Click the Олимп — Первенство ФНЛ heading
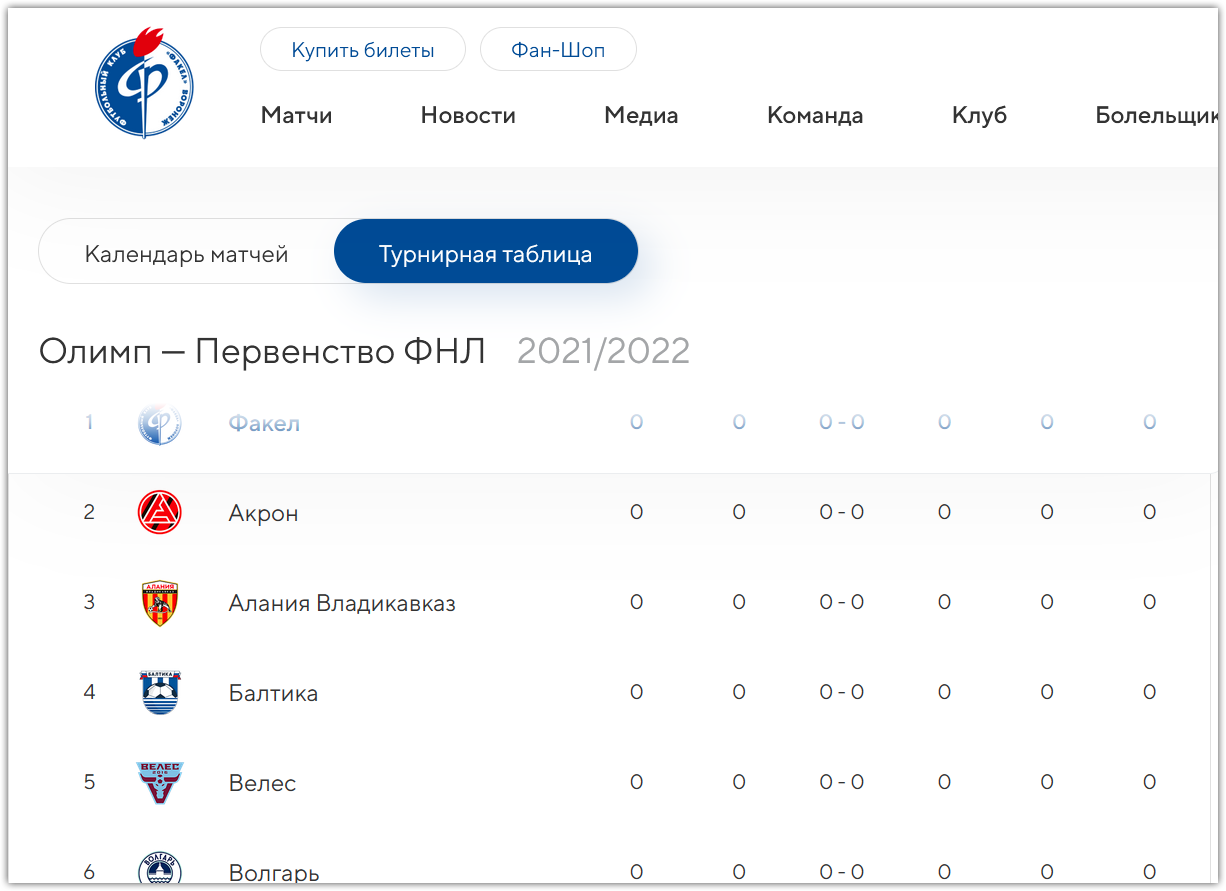Image resolution: width=1226 pixels, height=891 pixels. coord(262,352)
